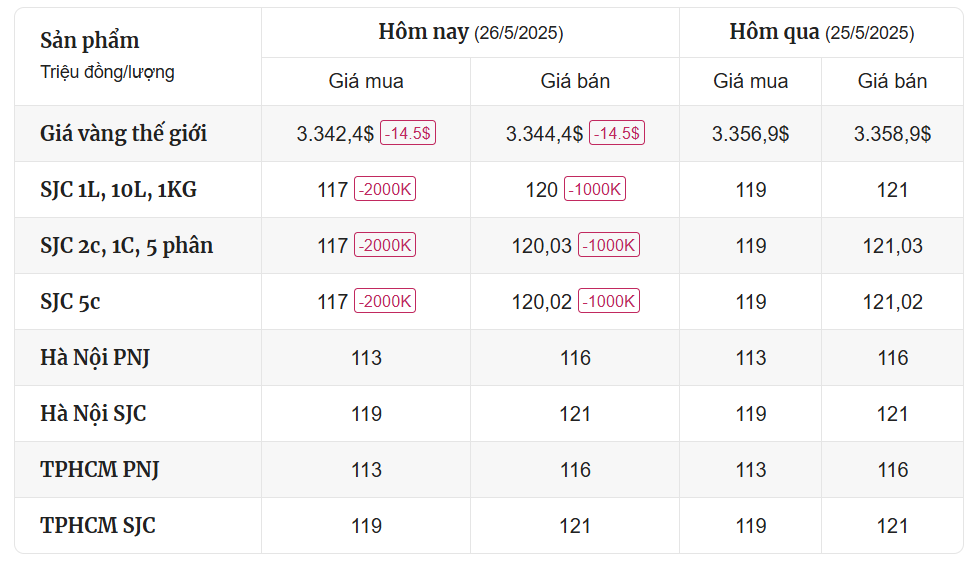Select yesterday's buy price 119 for TPHCM SJC
Screen dimensions: 973x562
coord(751,526)
